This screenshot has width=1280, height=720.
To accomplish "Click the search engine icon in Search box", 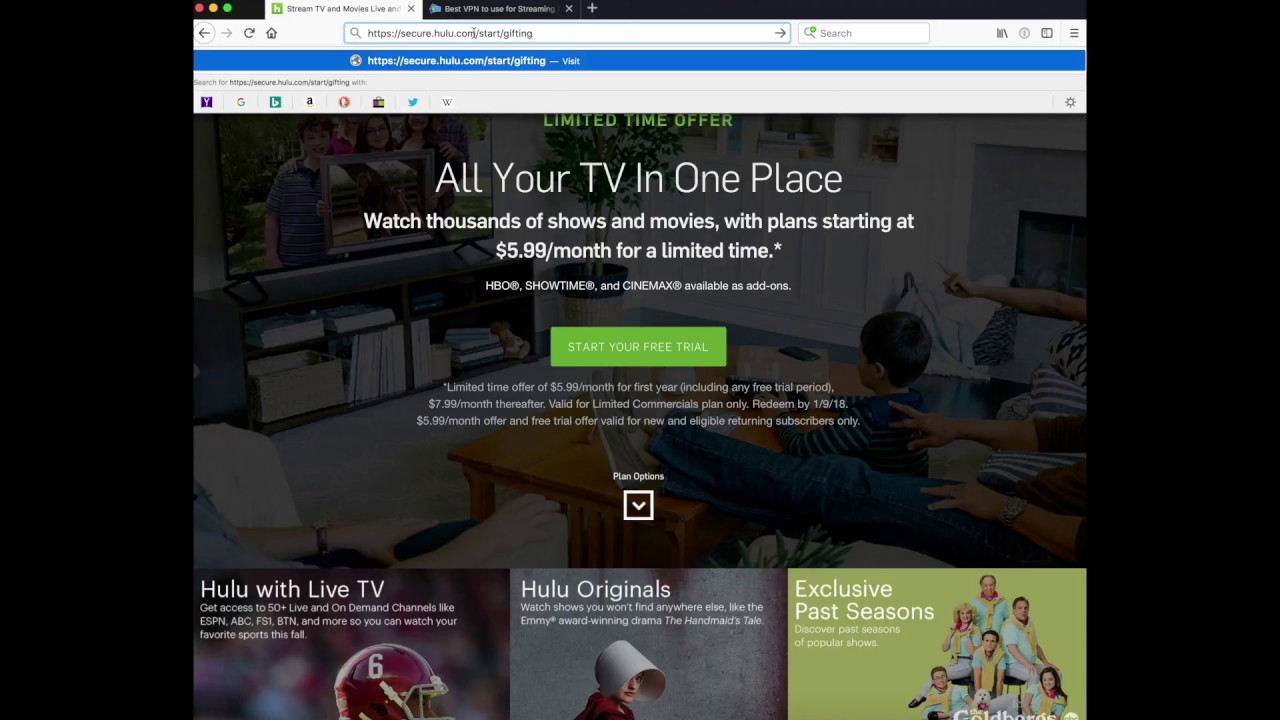I will pos(810,33).
